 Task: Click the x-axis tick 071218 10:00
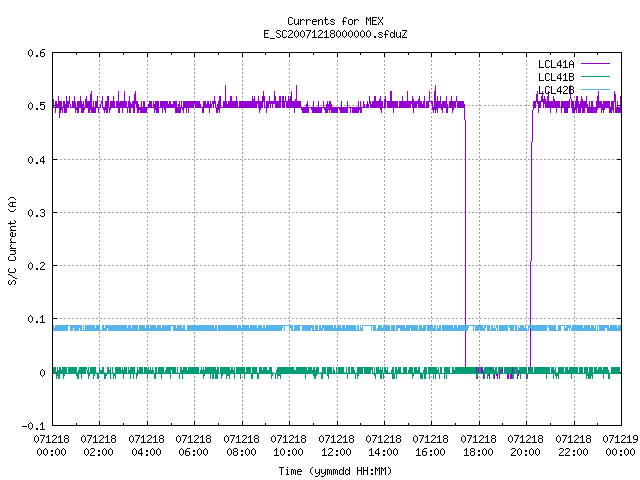click(x=289, y=445)
